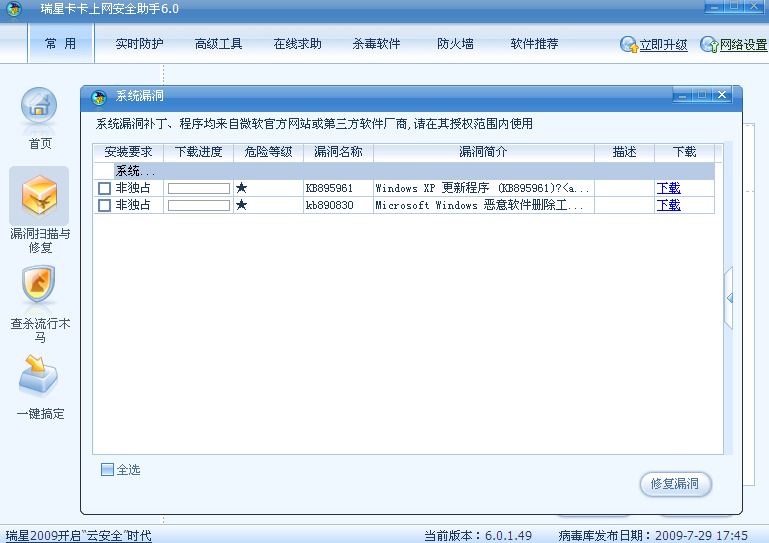769x543 pixels.
Task: Sort by the 下载进度 column header
Action: 199,153
